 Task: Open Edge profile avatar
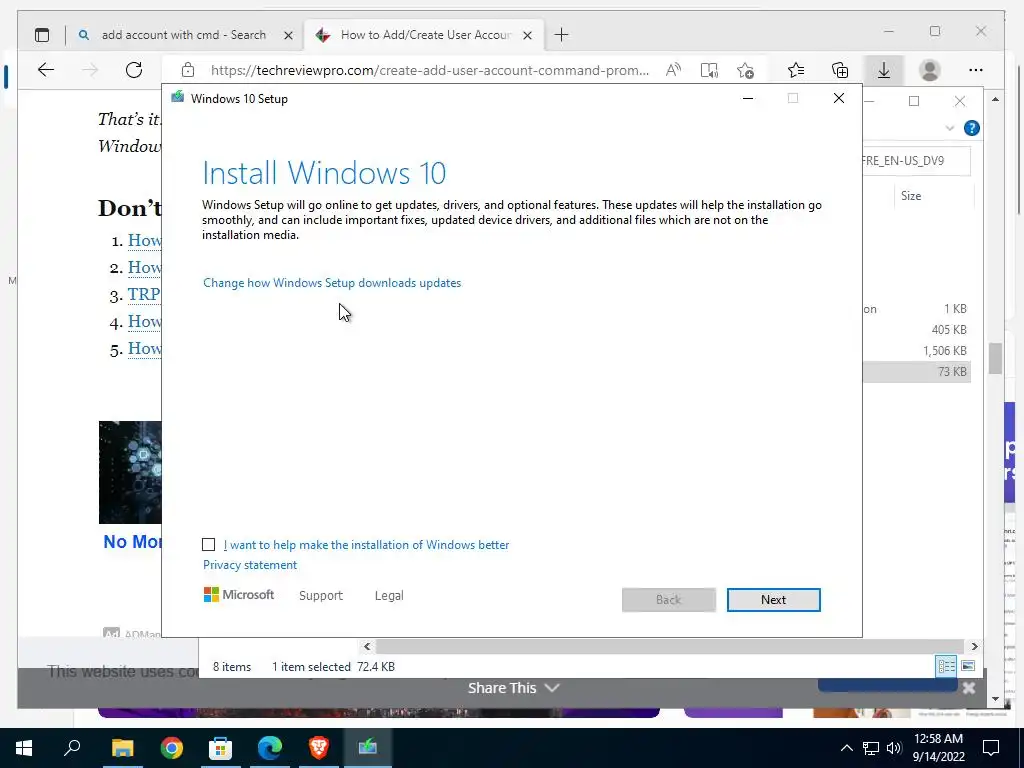[929, 70]
